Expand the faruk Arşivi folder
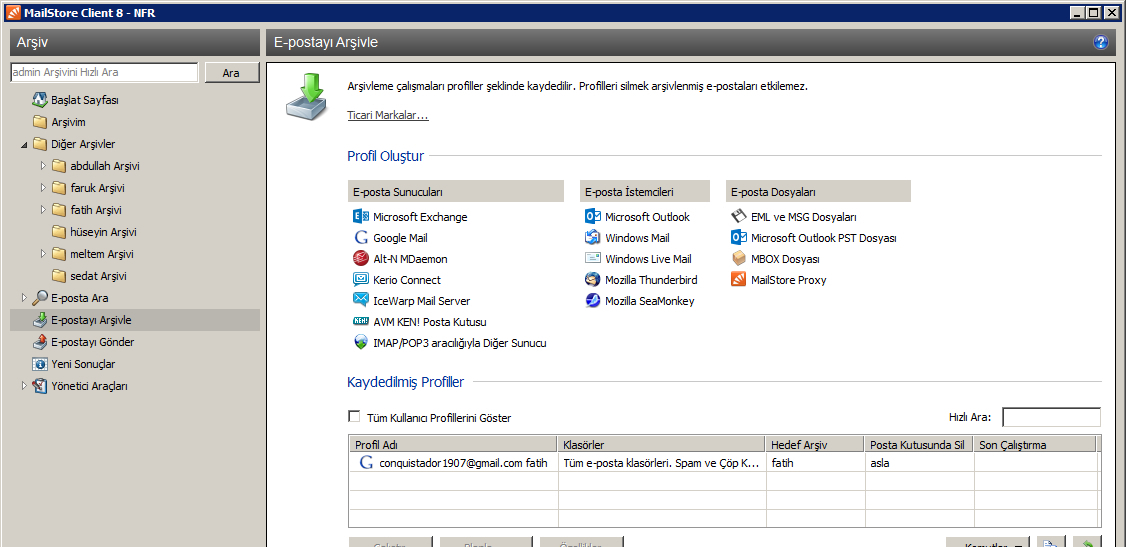Image resolution: width=1126 pixels, height=547 pixels. point(43,188)
